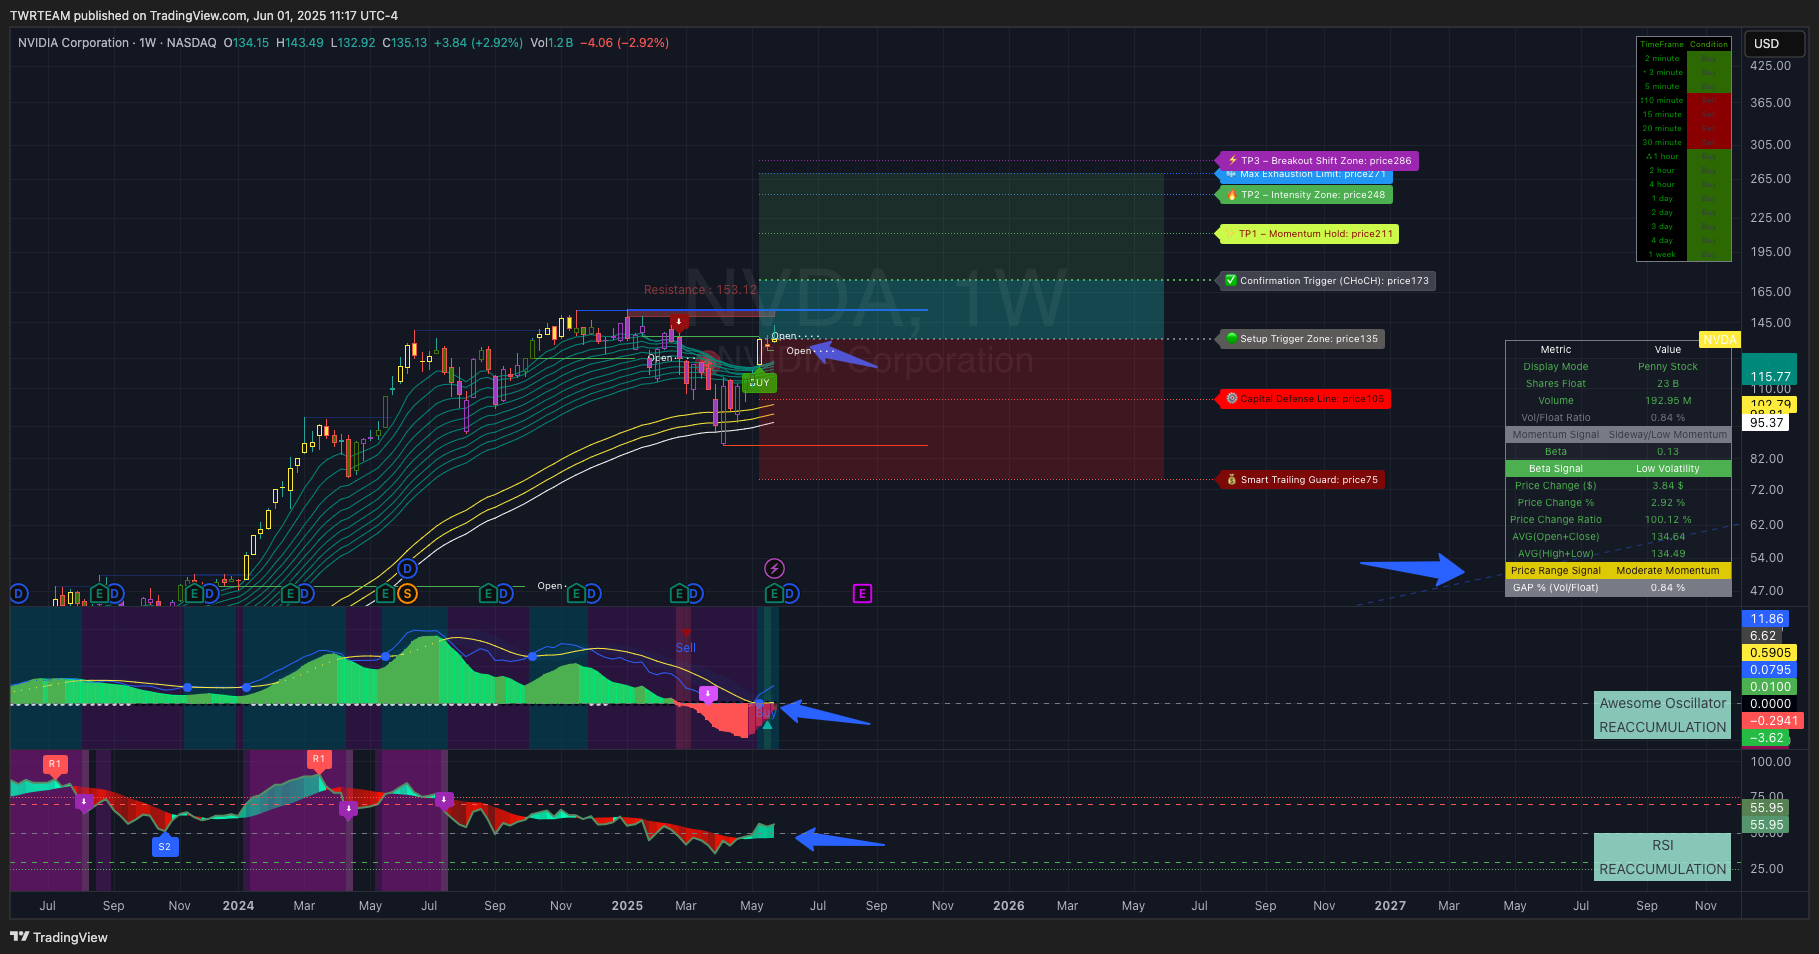Open the February 2025 earnings E marker

coord(679,594)
